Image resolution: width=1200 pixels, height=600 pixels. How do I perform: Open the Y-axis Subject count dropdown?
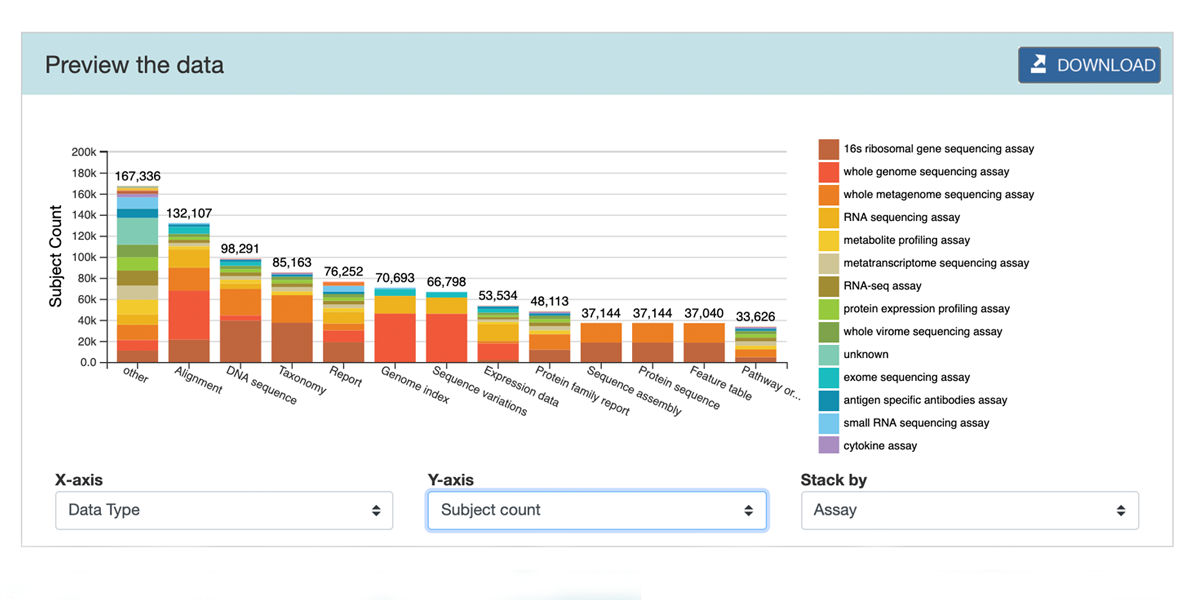[x=597, y=510]
